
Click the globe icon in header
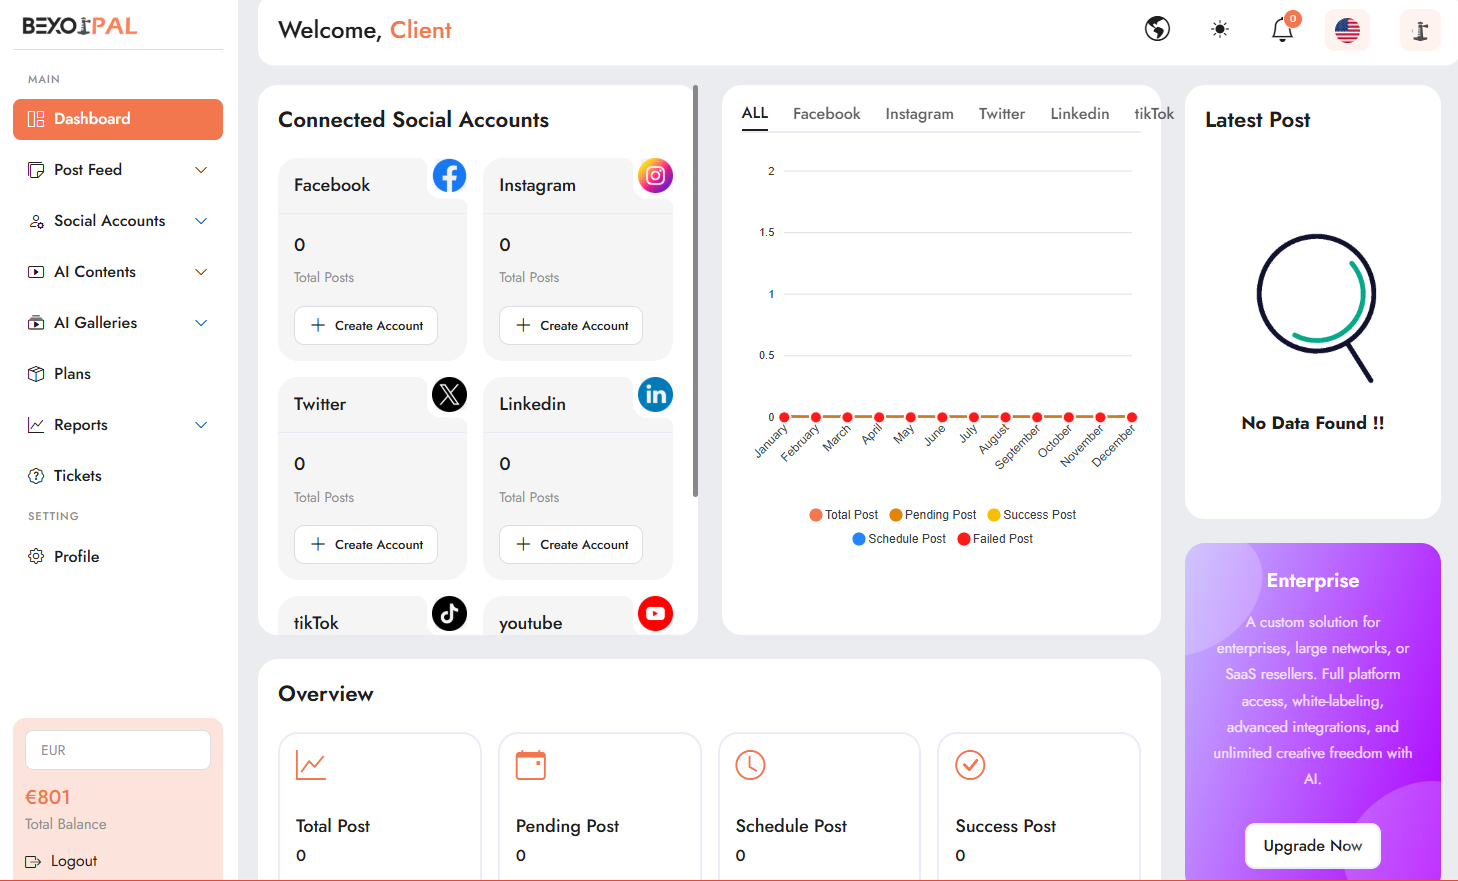[x=1157, y=29]
